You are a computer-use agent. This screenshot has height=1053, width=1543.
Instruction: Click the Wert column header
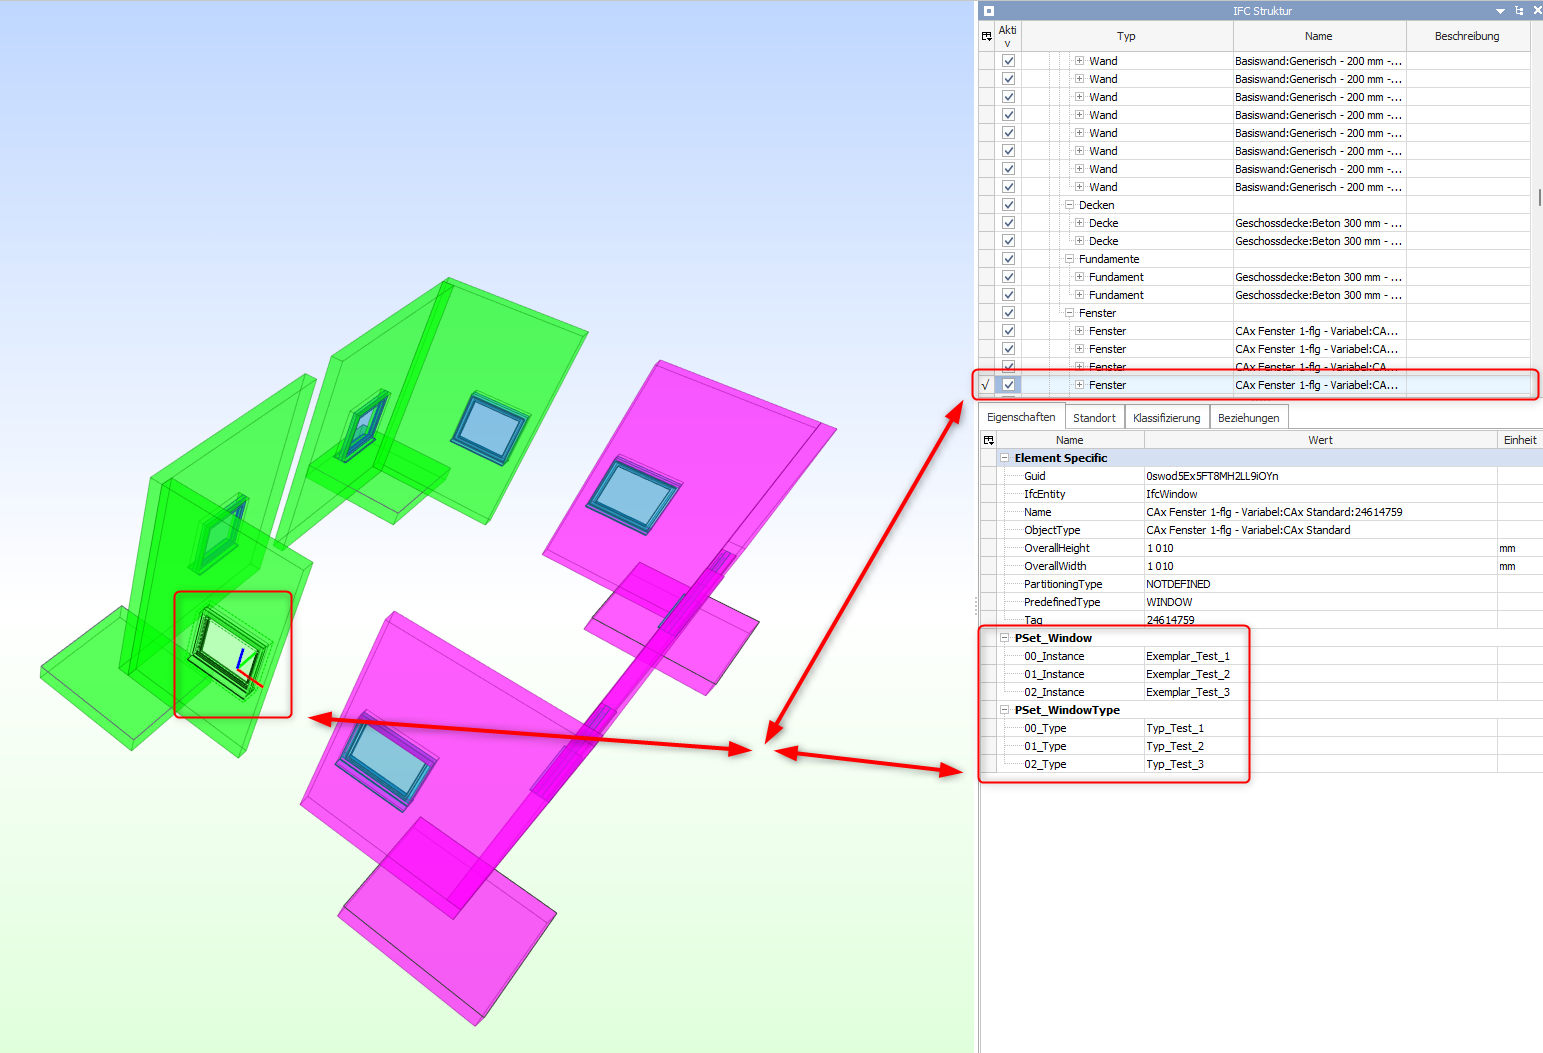[1320, 440]
